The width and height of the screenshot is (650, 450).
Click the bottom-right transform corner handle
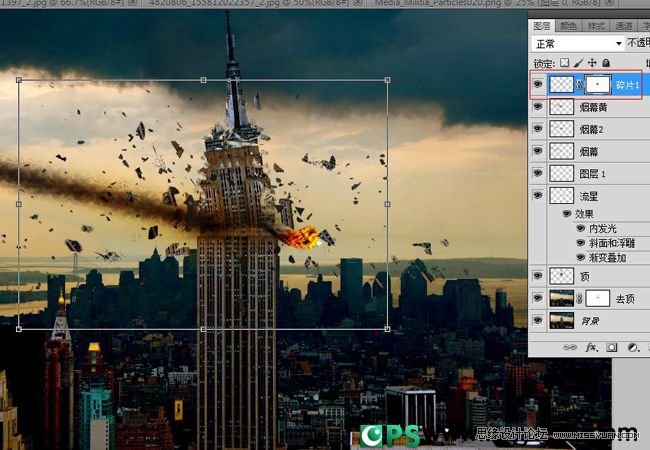(387, 329)
